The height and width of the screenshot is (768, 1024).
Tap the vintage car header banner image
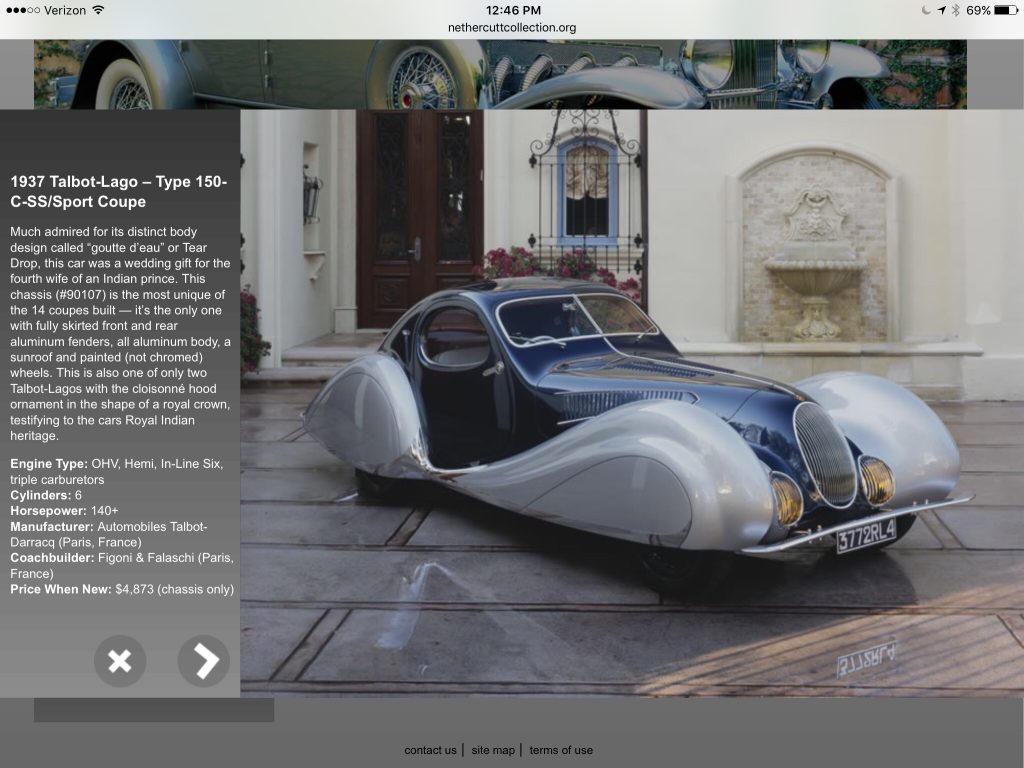tap(500, 74)
